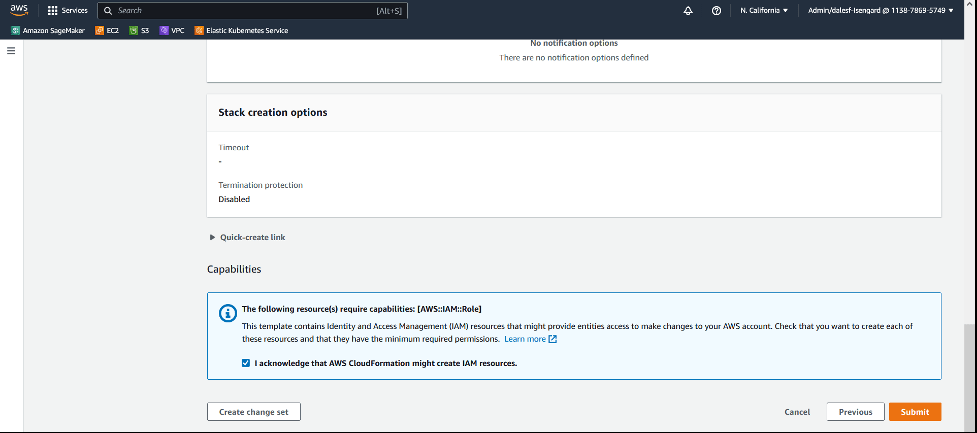Open the Services grid menu
Viewport: 977px width, 433px height.
coord(67,10)
